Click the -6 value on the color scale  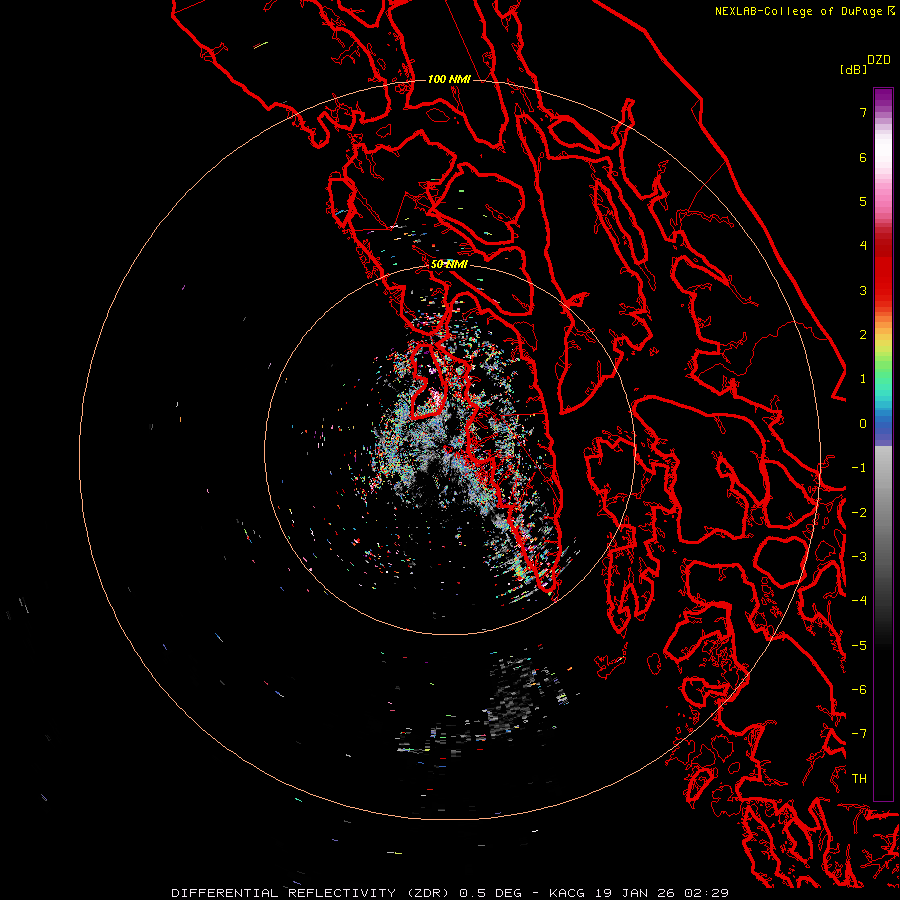pos(859,689)
